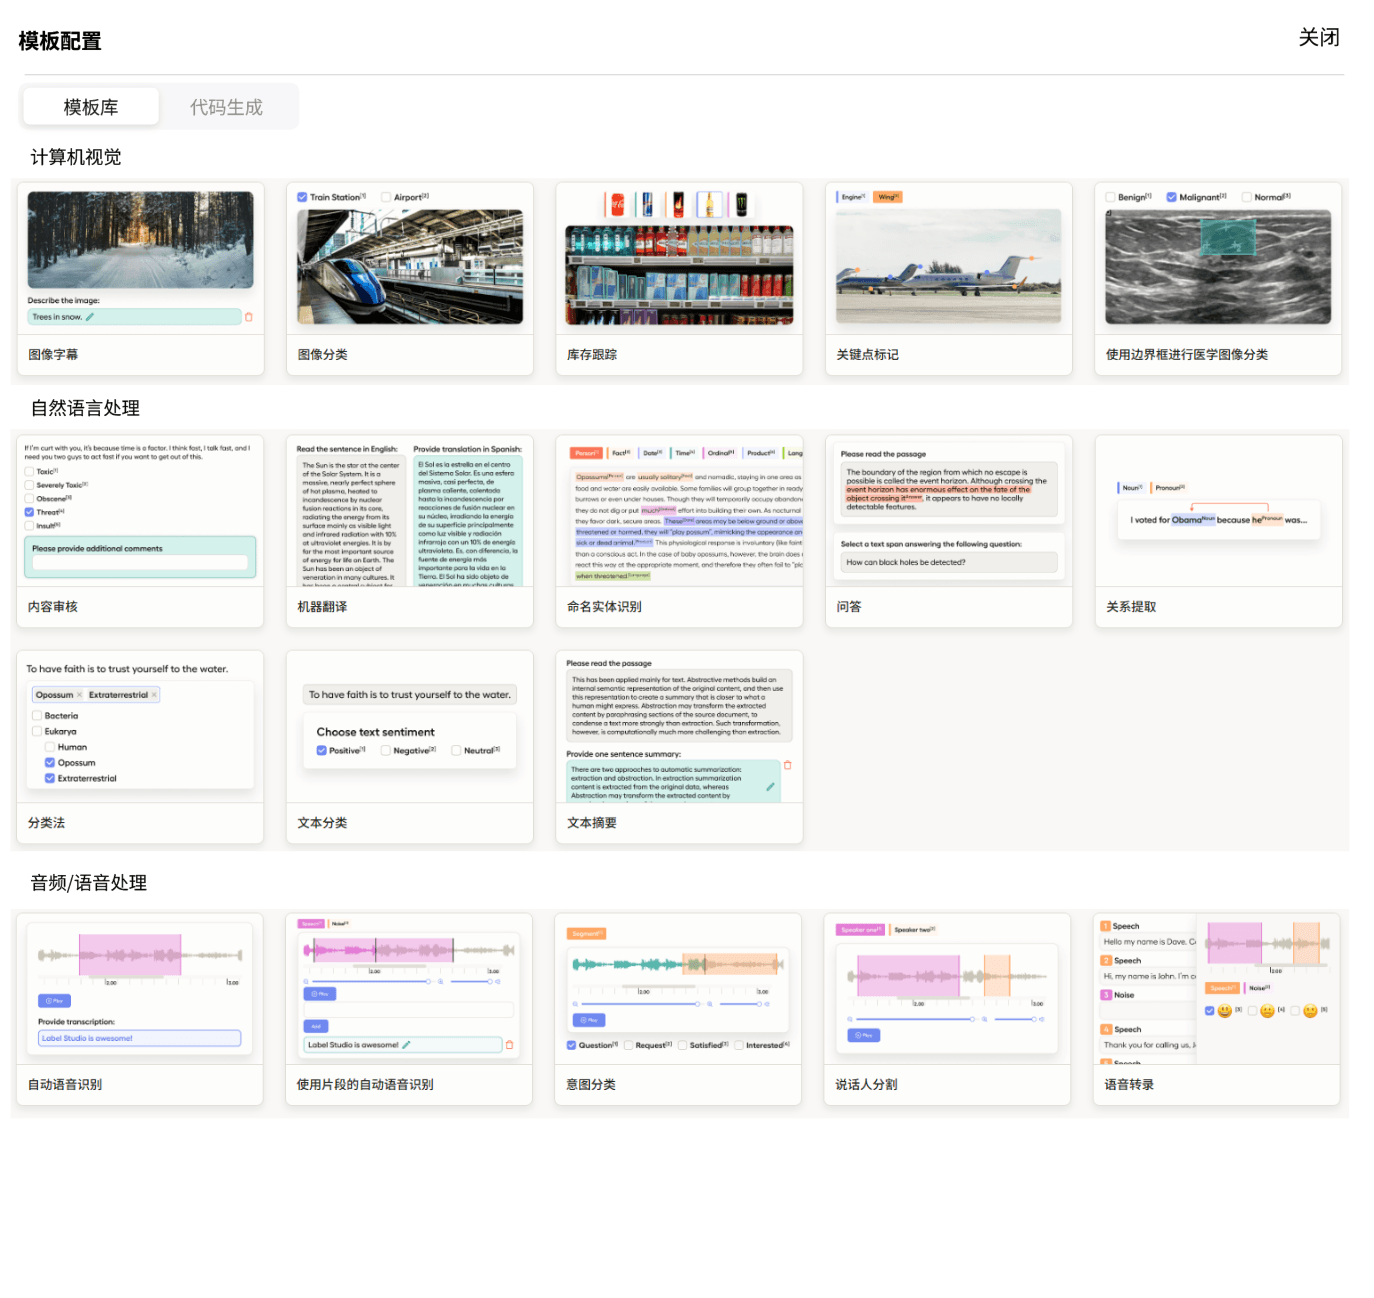Pick the 关键点标记 airplane template
Screen dimensions: 1374x1298
pos(948,278)
